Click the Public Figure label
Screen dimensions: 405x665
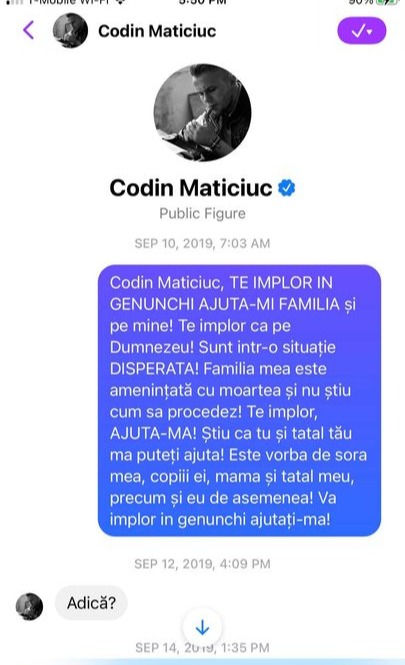pyautogui.click(x=202, y=213)
